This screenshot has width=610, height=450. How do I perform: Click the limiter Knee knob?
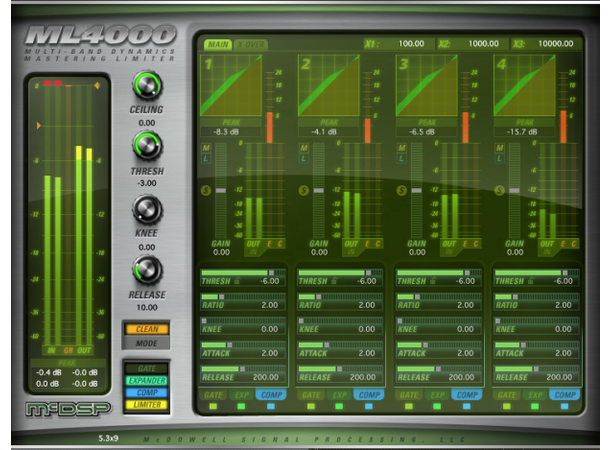pos(147,209)
